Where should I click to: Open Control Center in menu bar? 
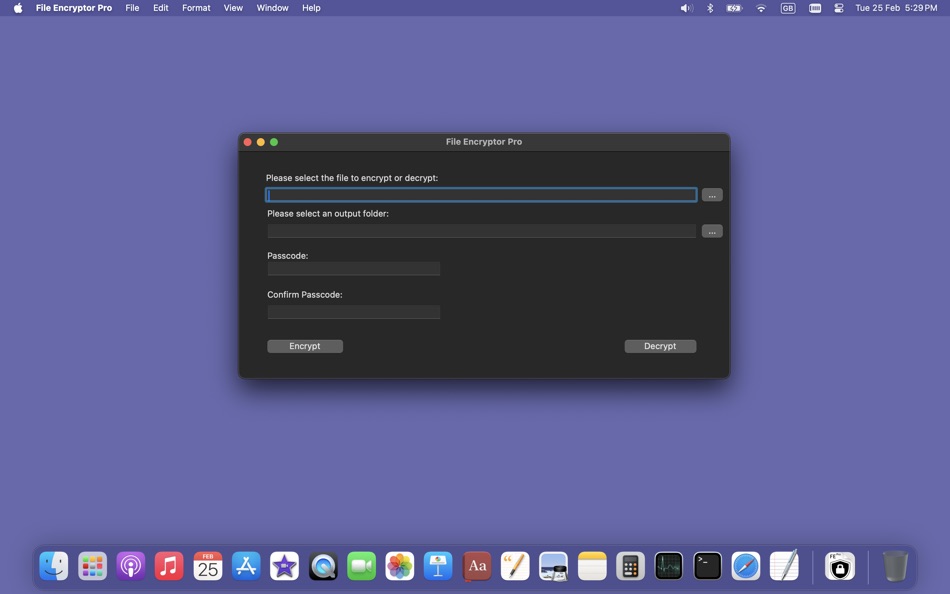point(839,8)
